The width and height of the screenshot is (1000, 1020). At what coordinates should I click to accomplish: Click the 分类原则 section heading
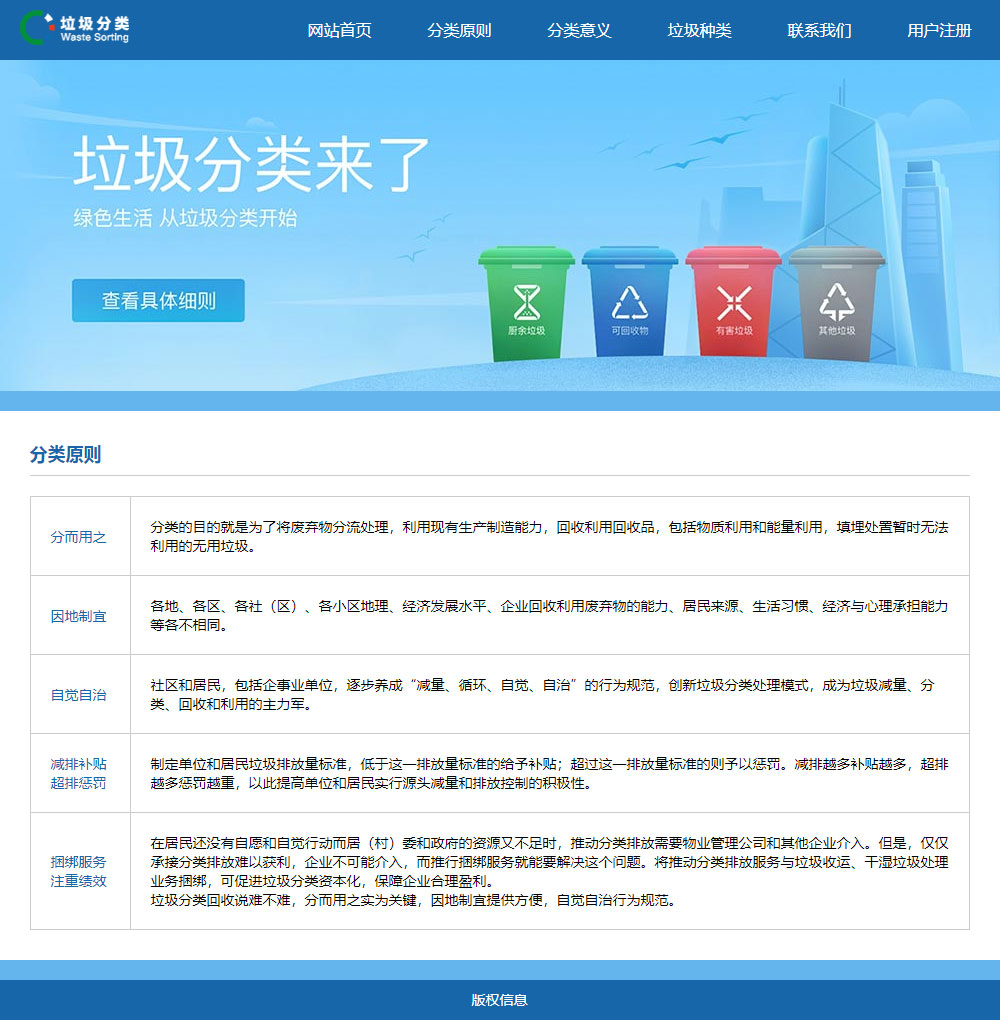point(65,455)
